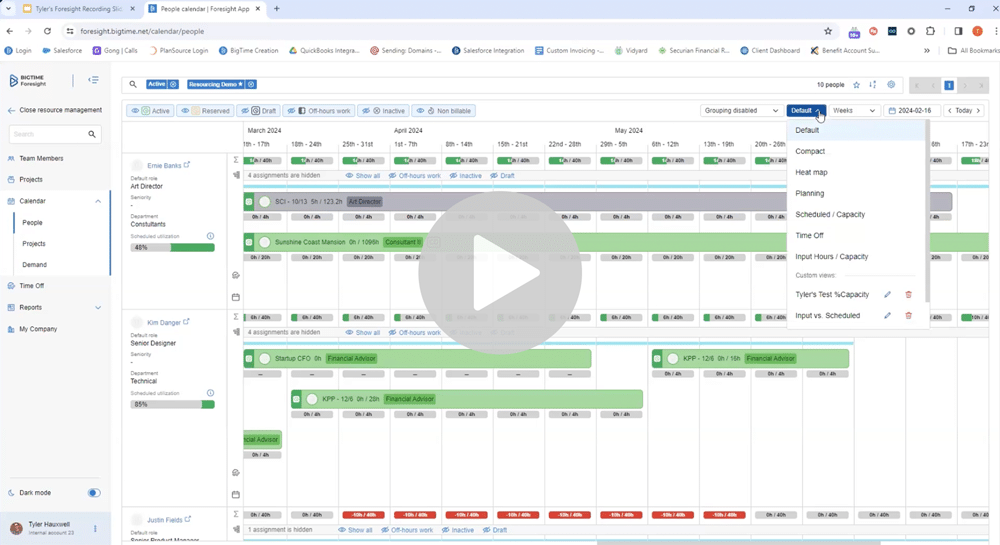Edit Tyler's Test %Capacity custom view
This screenshot has width=1000, height=545.
[887, 294]
